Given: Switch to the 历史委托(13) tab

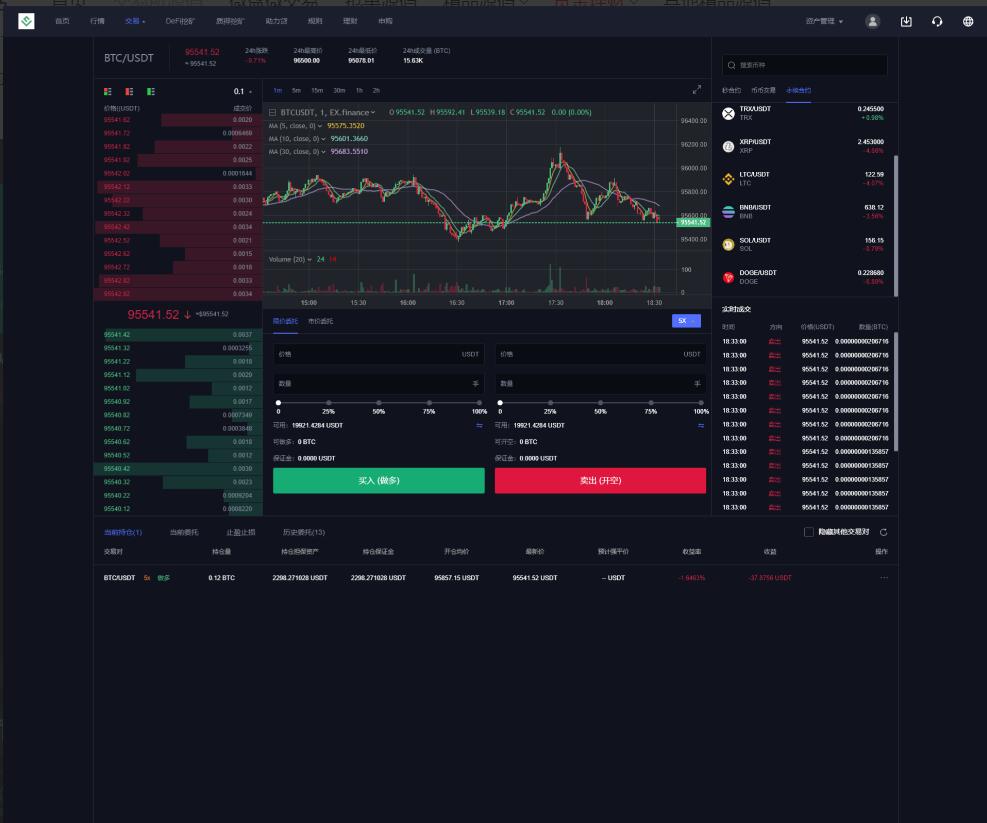Looking at the screenshot, I should [x=304, y=532].
